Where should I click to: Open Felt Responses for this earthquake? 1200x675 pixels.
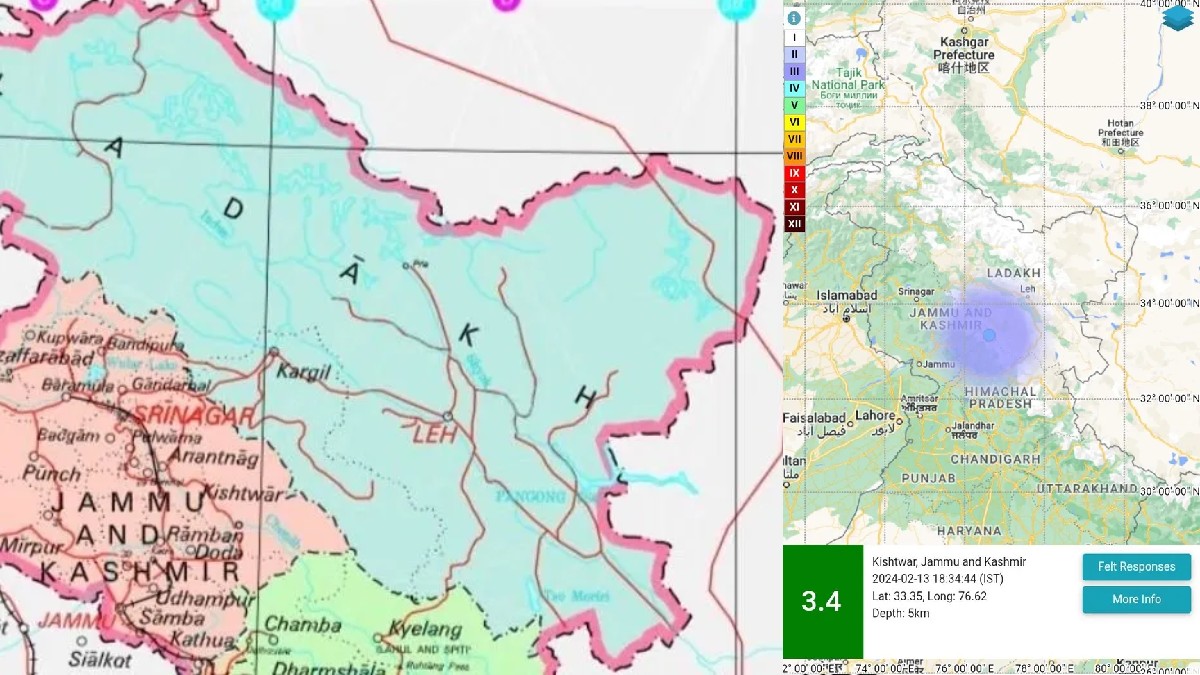coord(1136,567)
